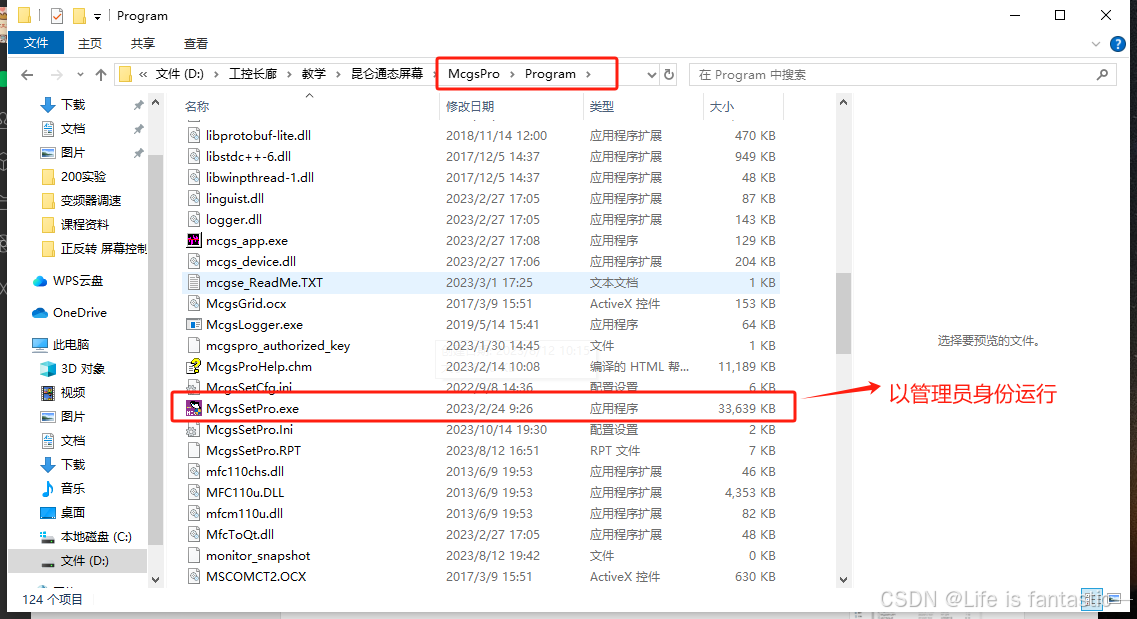Sort by the 大小 column header

click(x=721, y=107)
